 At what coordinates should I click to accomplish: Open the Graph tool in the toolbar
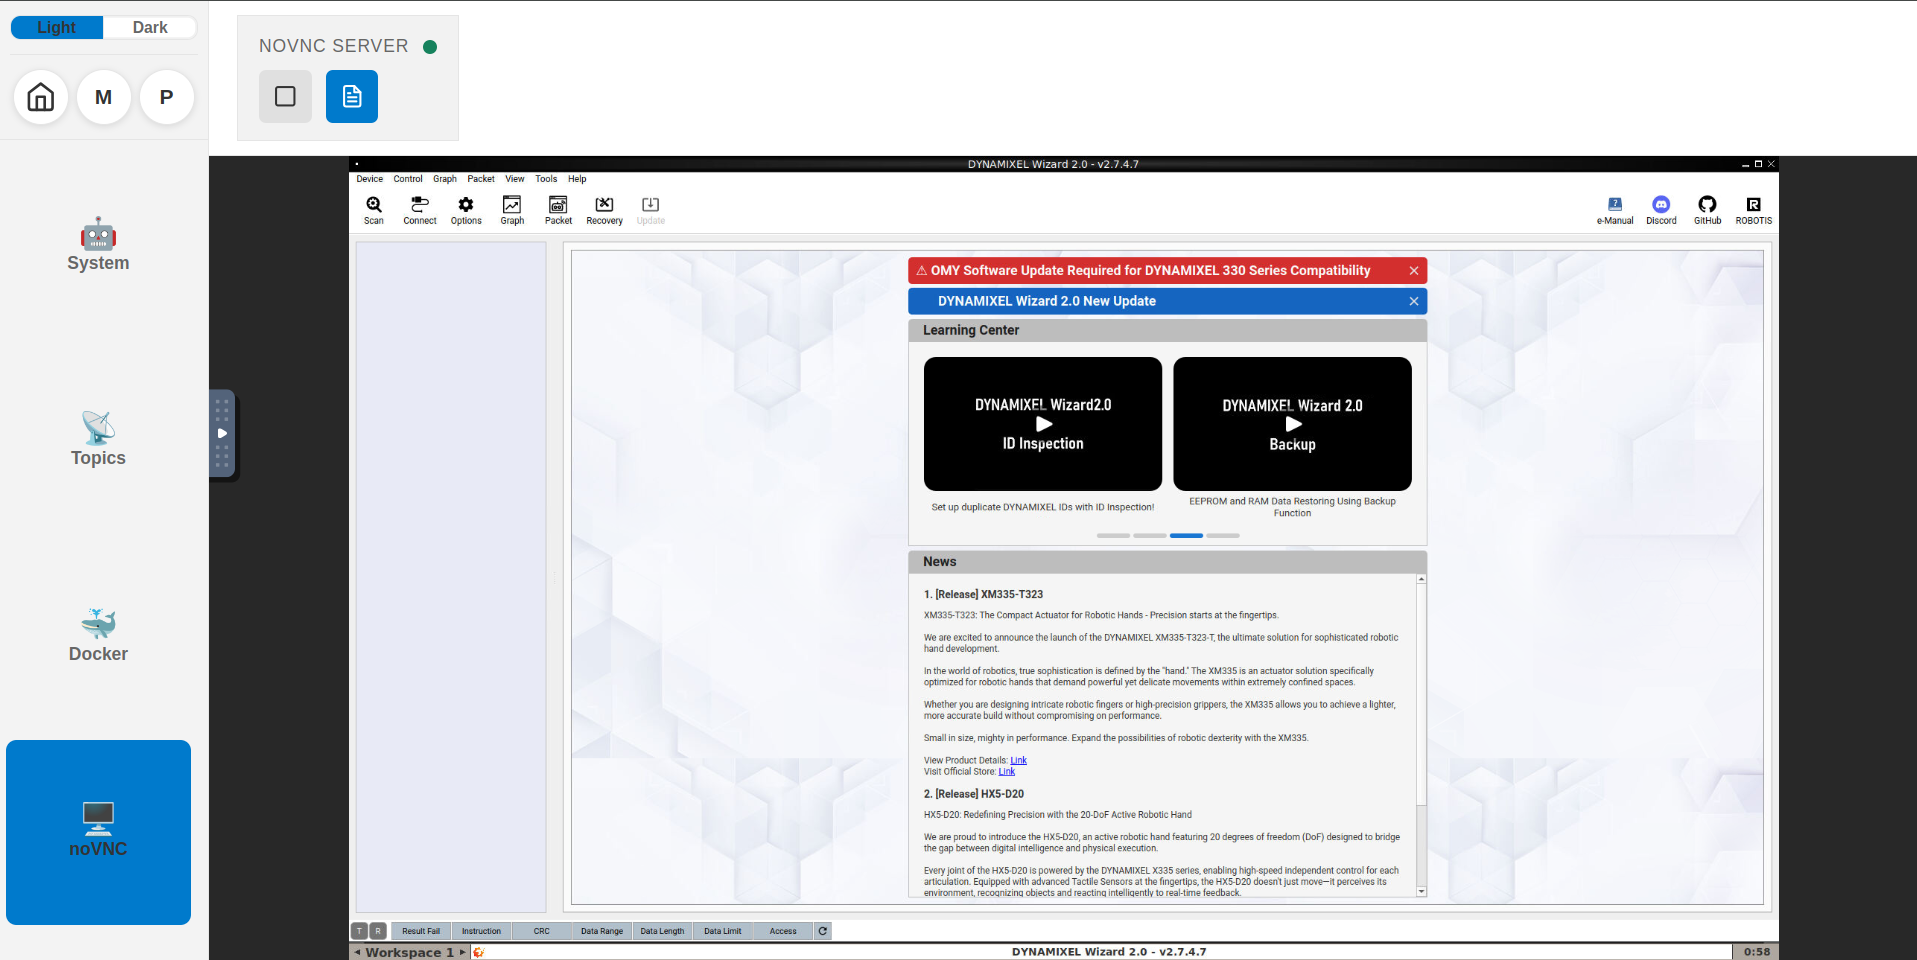coord(512,210)
